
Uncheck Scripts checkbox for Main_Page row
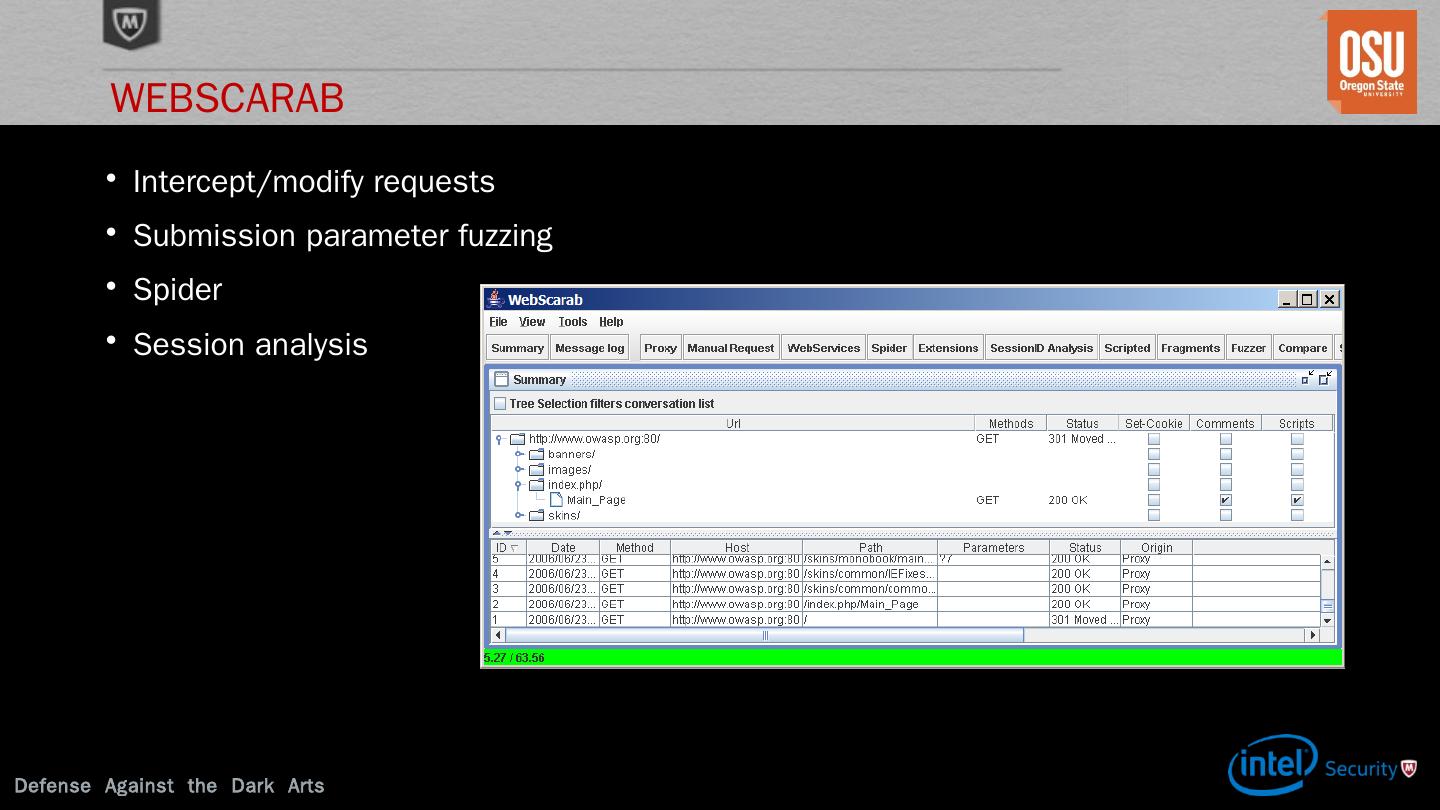(x=1297, y=500)
